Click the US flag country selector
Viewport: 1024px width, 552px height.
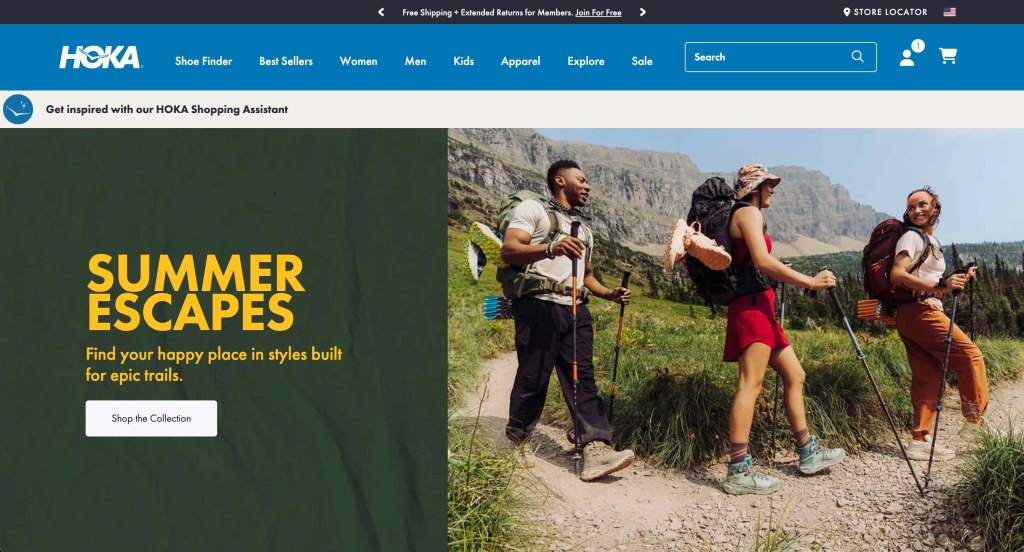(x=950, y=12)
